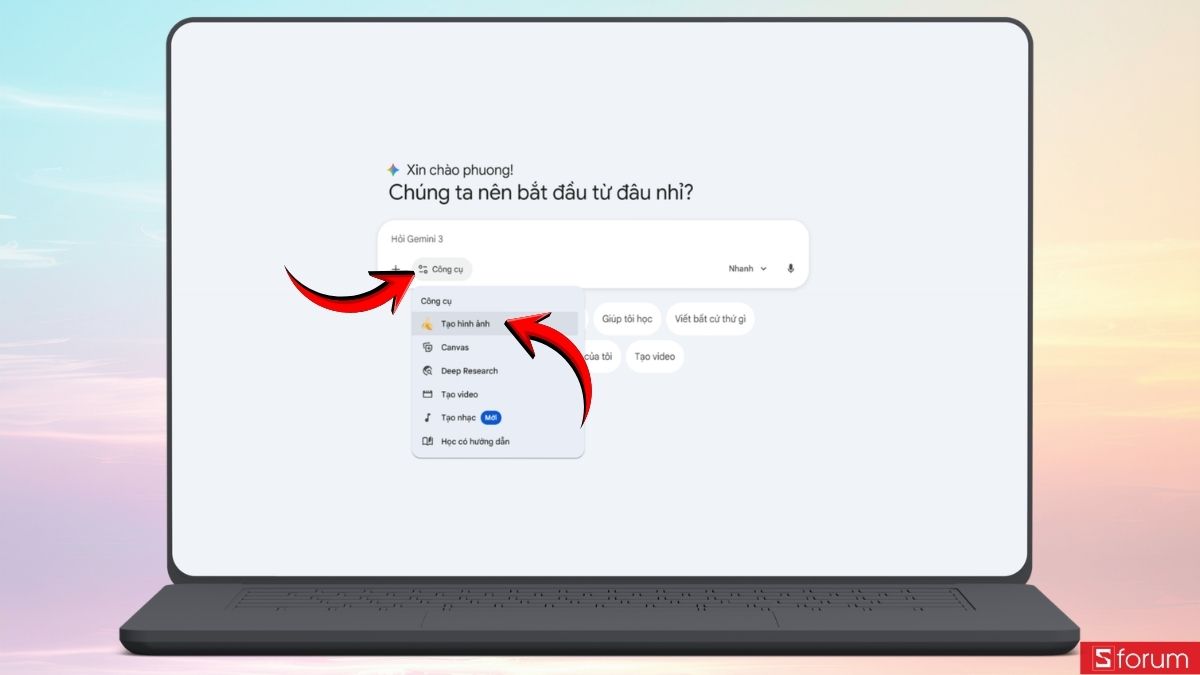
Task: Activate the microphone voice input icon
Action: coord(790,269)
